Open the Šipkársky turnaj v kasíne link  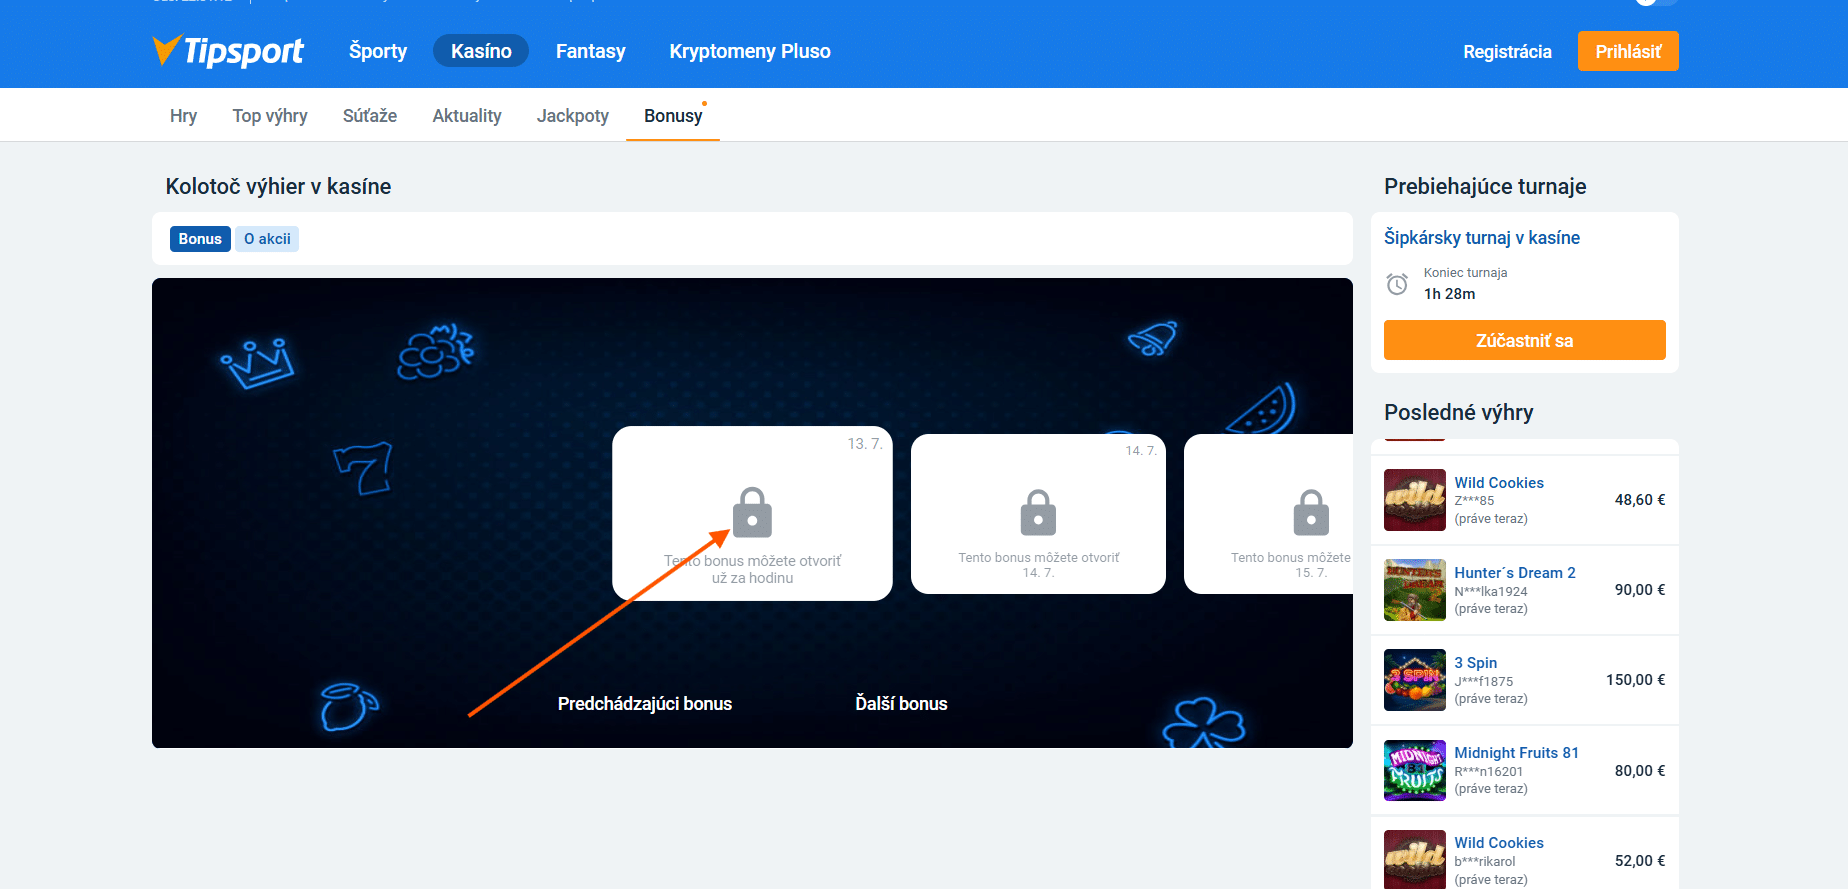coord(1482,238)
